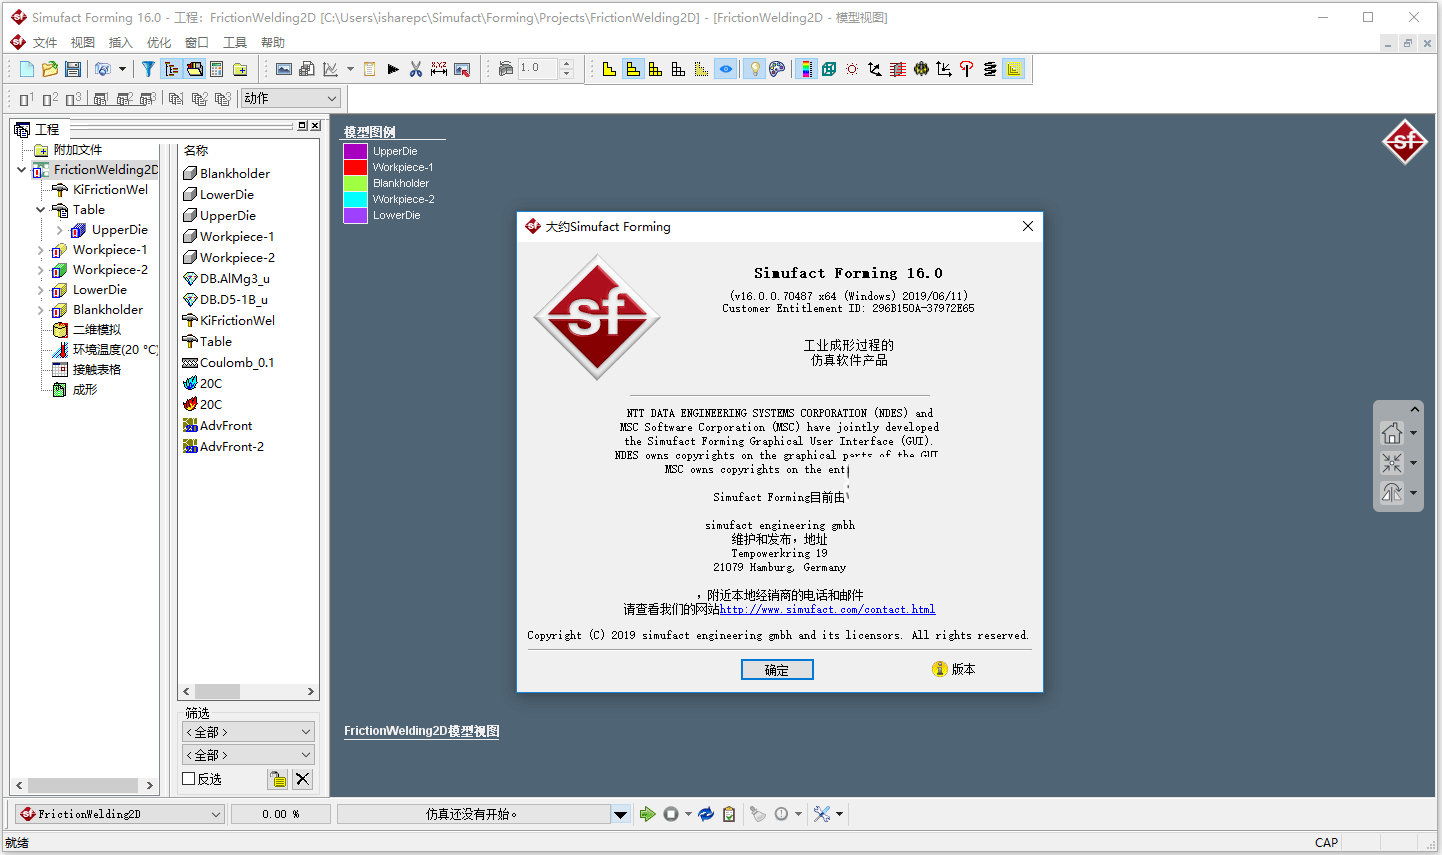Image resolution: width=1442 pixels, height=855 pixels.
Task: Expand the Workpiece-1 tree node
Action: tap(40, 250)
